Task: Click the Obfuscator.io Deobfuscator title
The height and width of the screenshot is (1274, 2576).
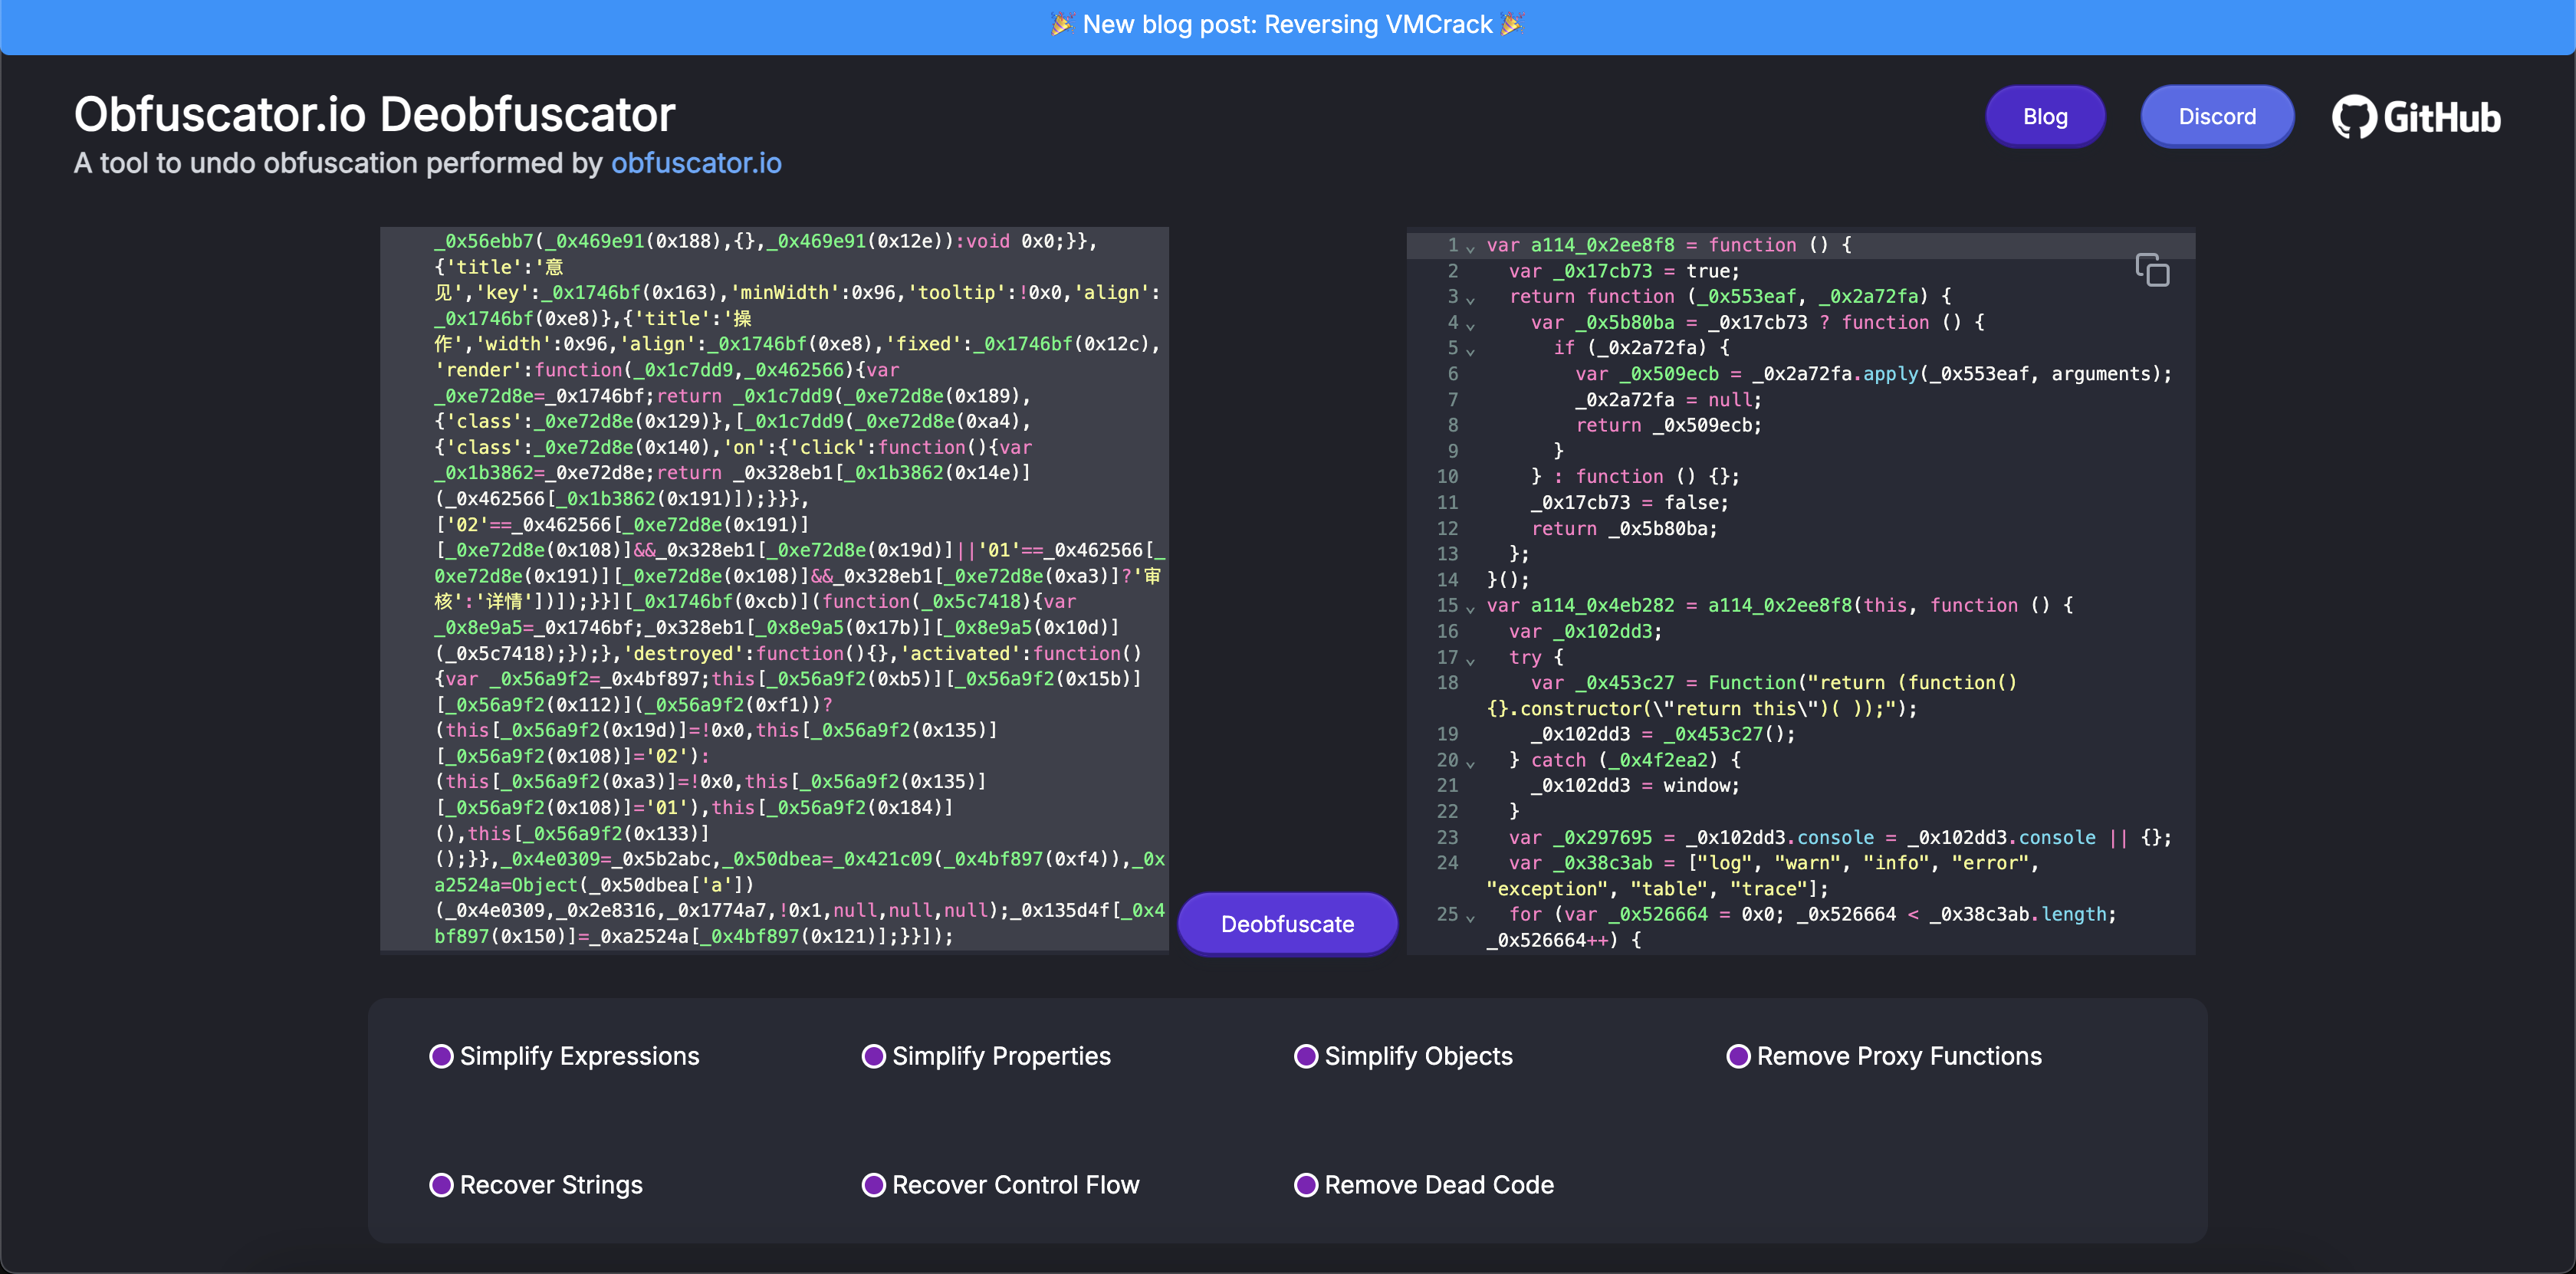Action: (x=374, y=114)
